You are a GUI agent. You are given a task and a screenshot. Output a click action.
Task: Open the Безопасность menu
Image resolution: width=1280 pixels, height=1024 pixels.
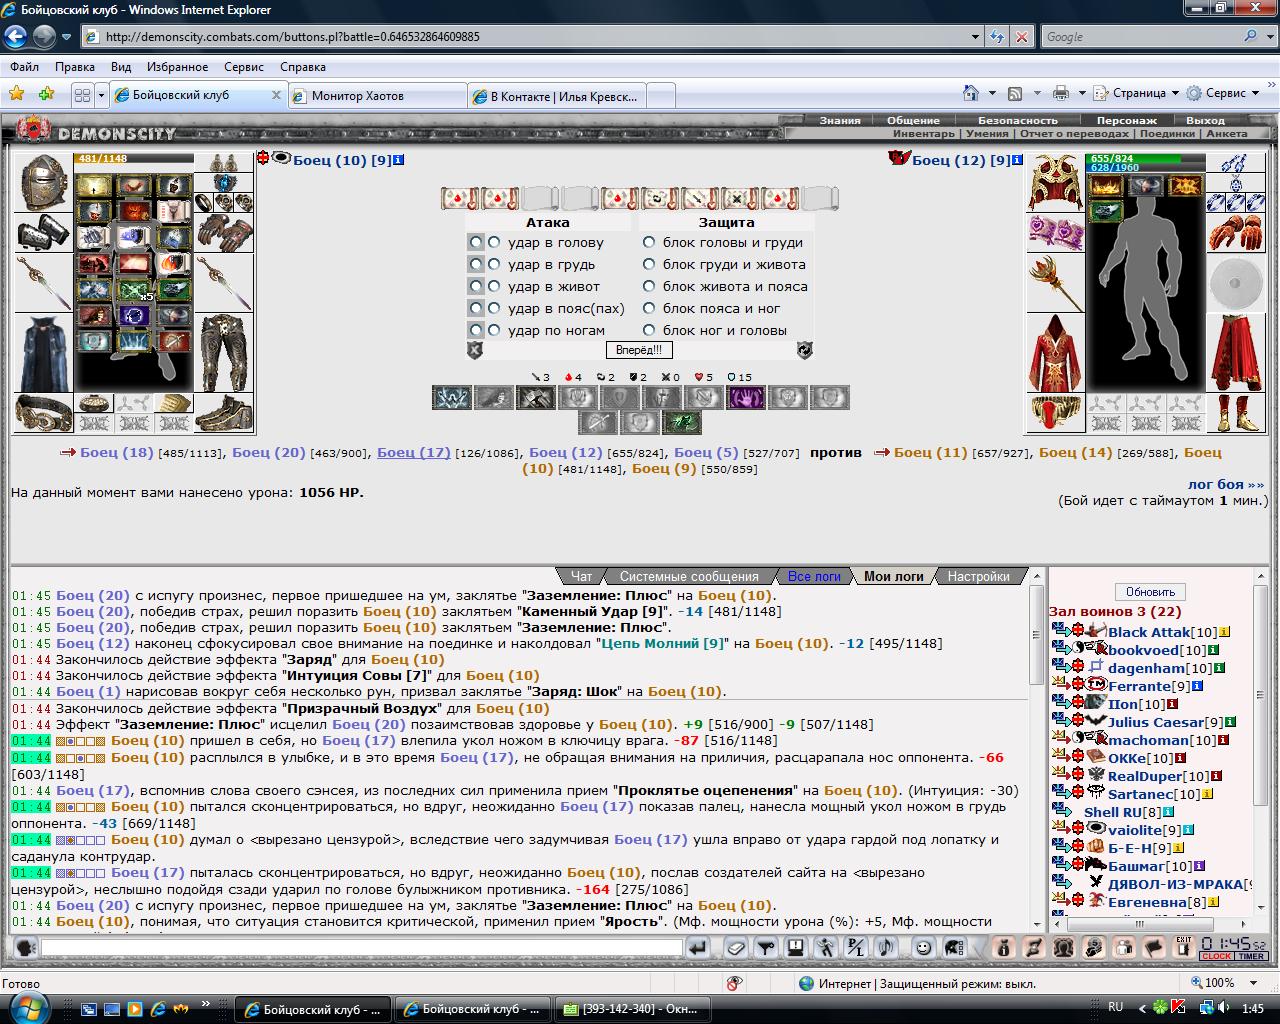pyautogui.click(x=1017, y=120)
